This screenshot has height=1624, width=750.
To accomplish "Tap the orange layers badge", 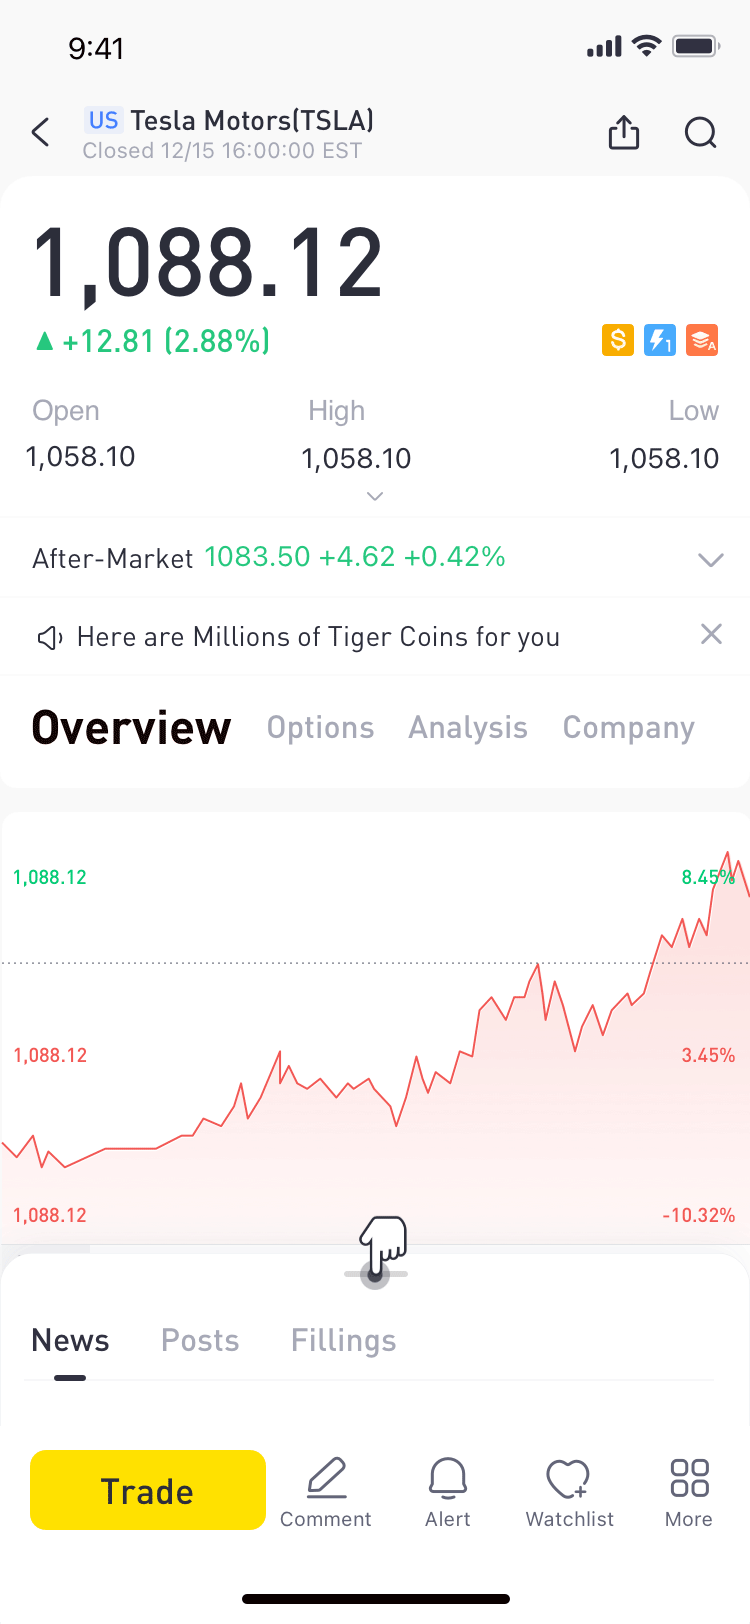I will coord(702,340).
